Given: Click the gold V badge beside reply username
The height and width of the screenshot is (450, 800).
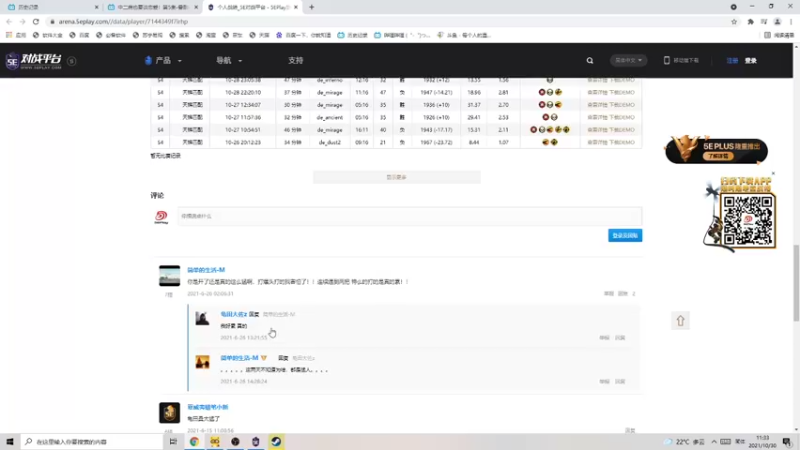Looking at the screenshot, I should [x=264, y=358].
